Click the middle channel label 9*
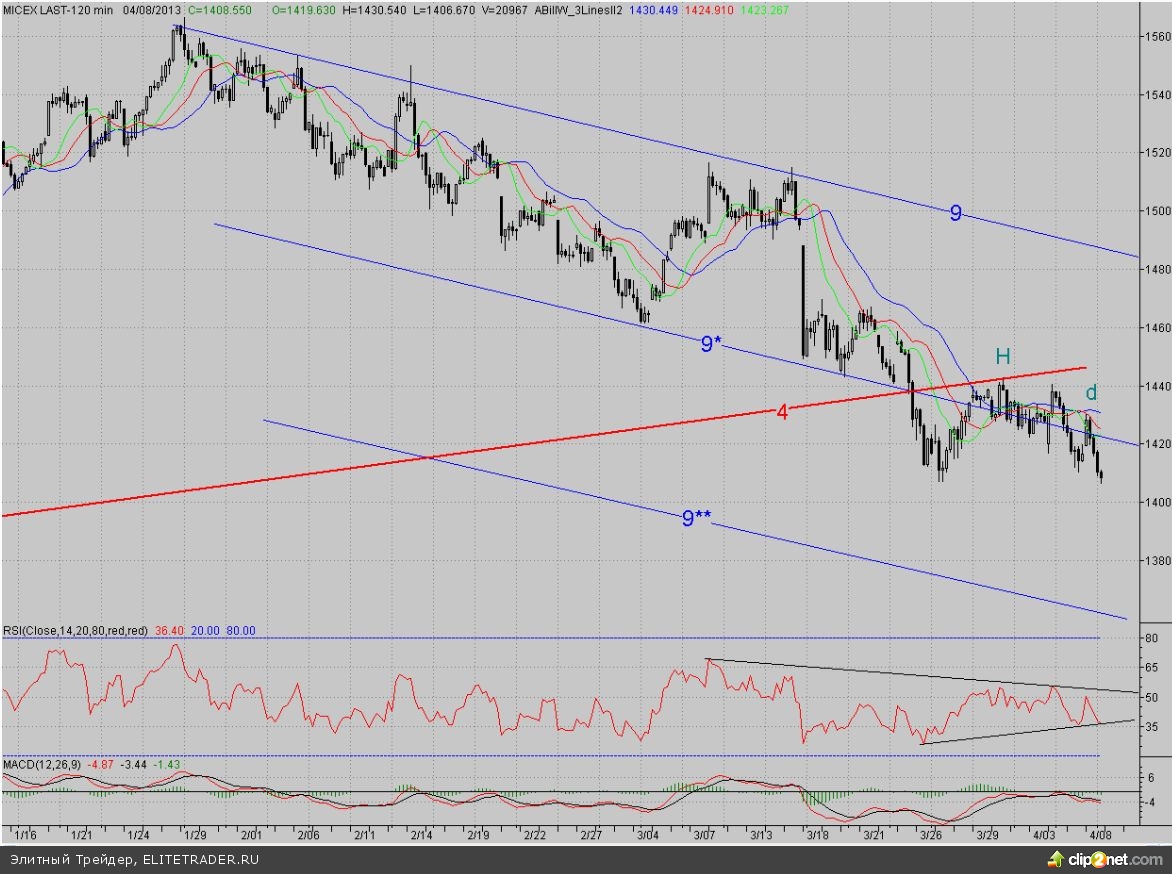 [711, 344]
